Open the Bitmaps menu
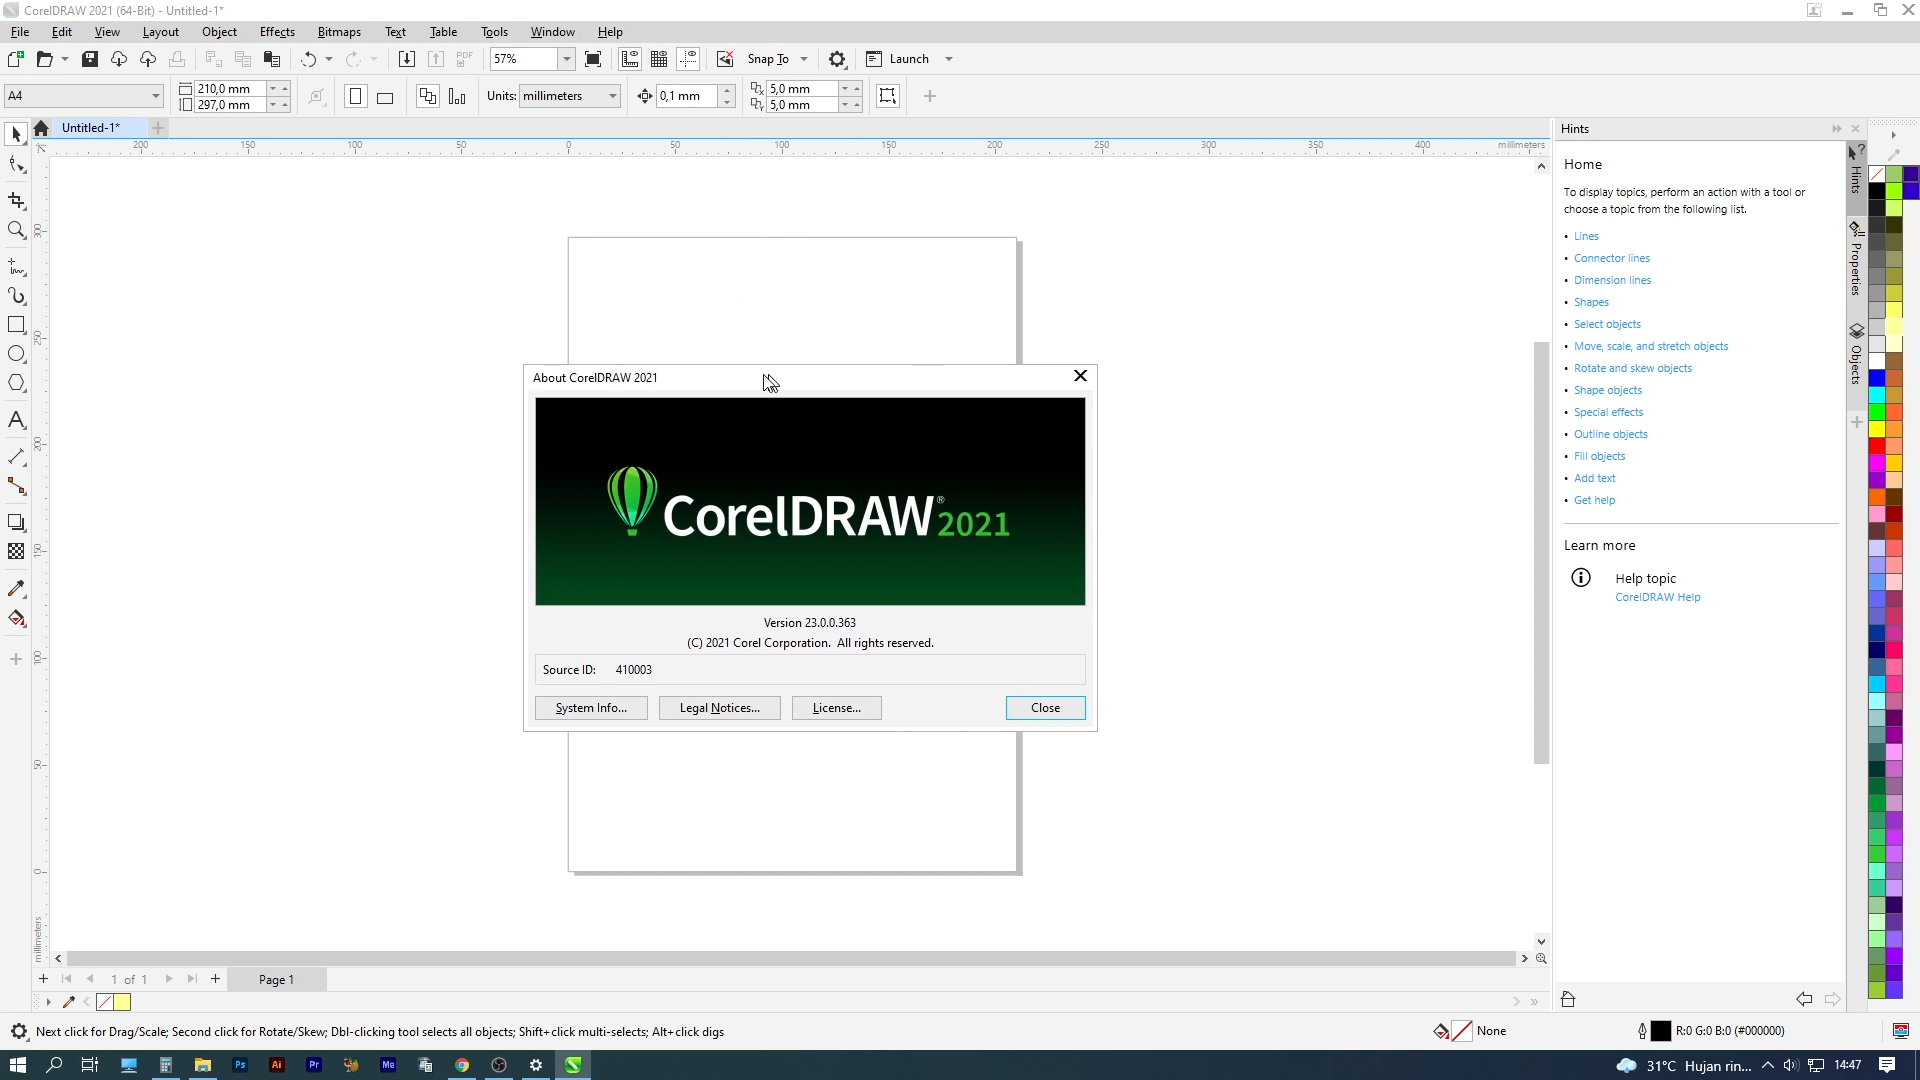1920x1080 pixels. pos(339,31)
